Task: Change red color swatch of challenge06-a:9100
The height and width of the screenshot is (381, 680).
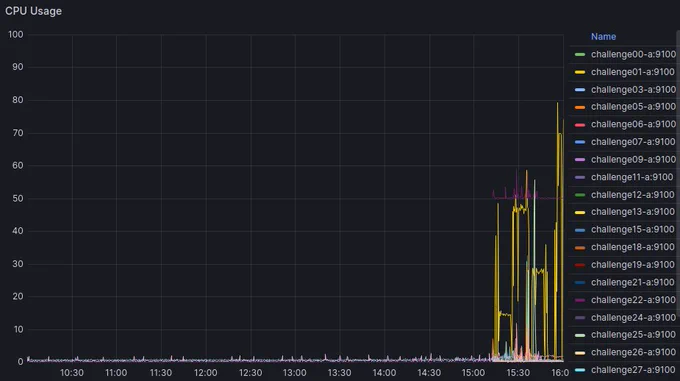Action: click(x=580, y=125)
